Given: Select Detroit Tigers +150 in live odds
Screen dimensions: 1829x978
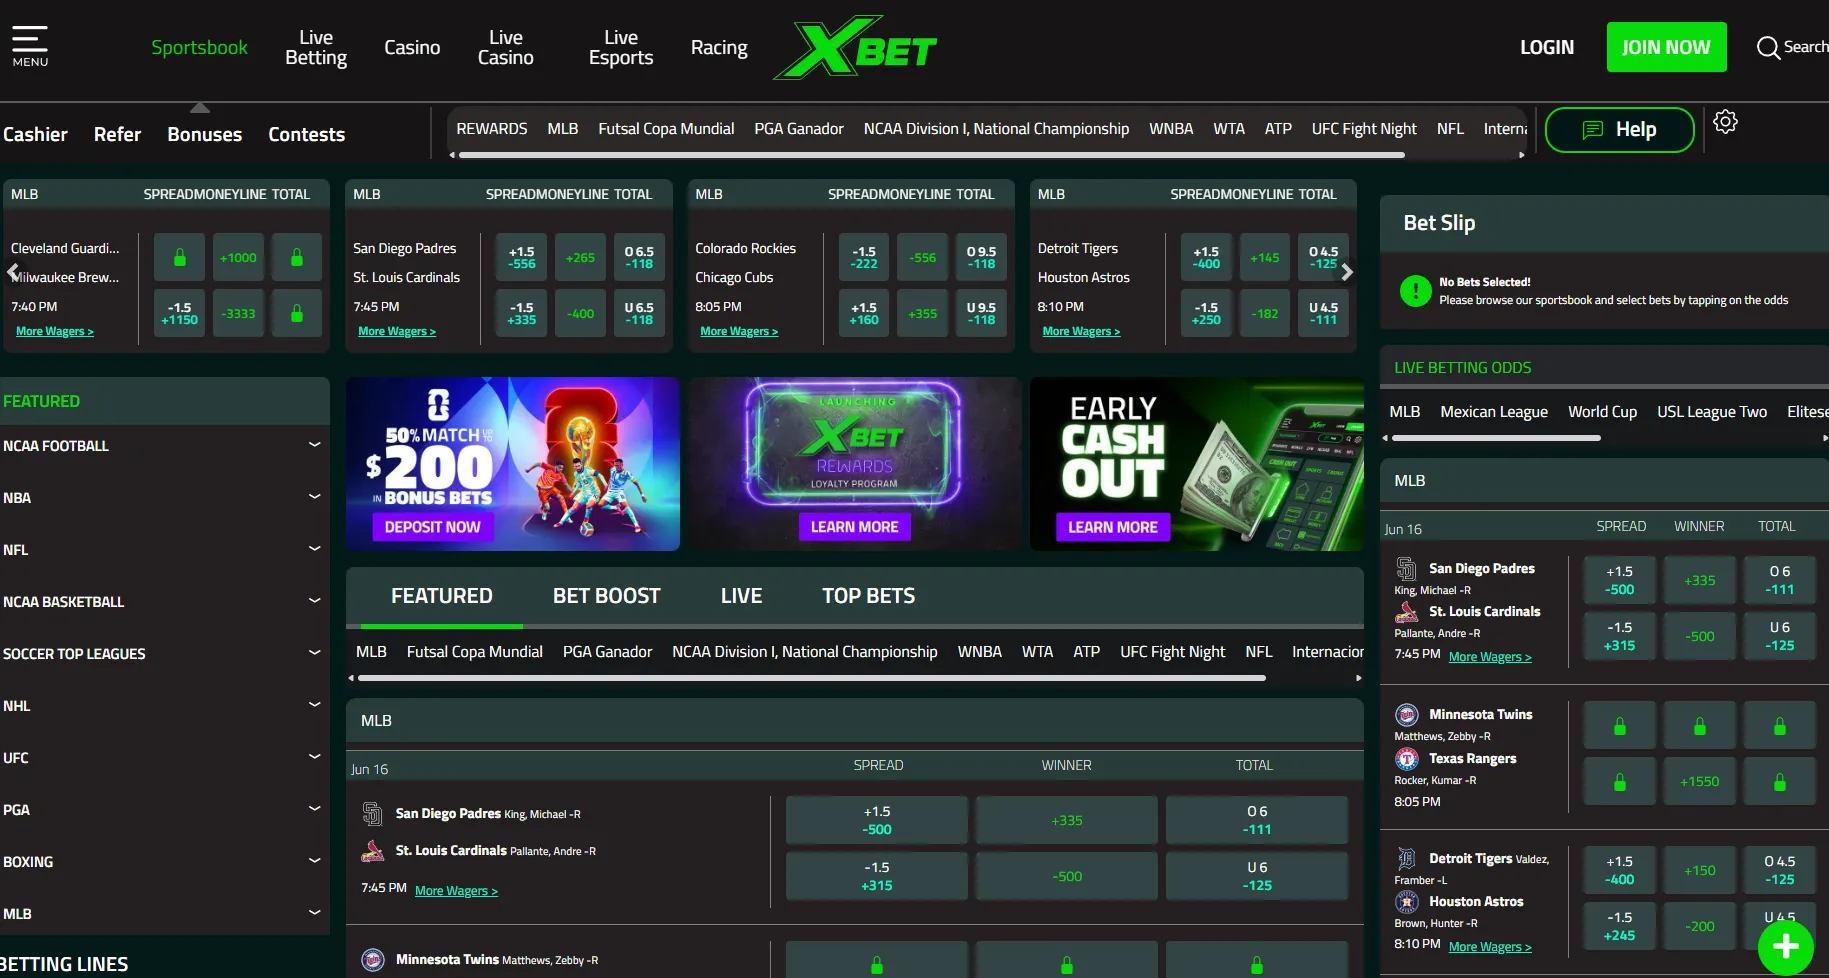Looking at the screenshot, I should coord(1700,870).
